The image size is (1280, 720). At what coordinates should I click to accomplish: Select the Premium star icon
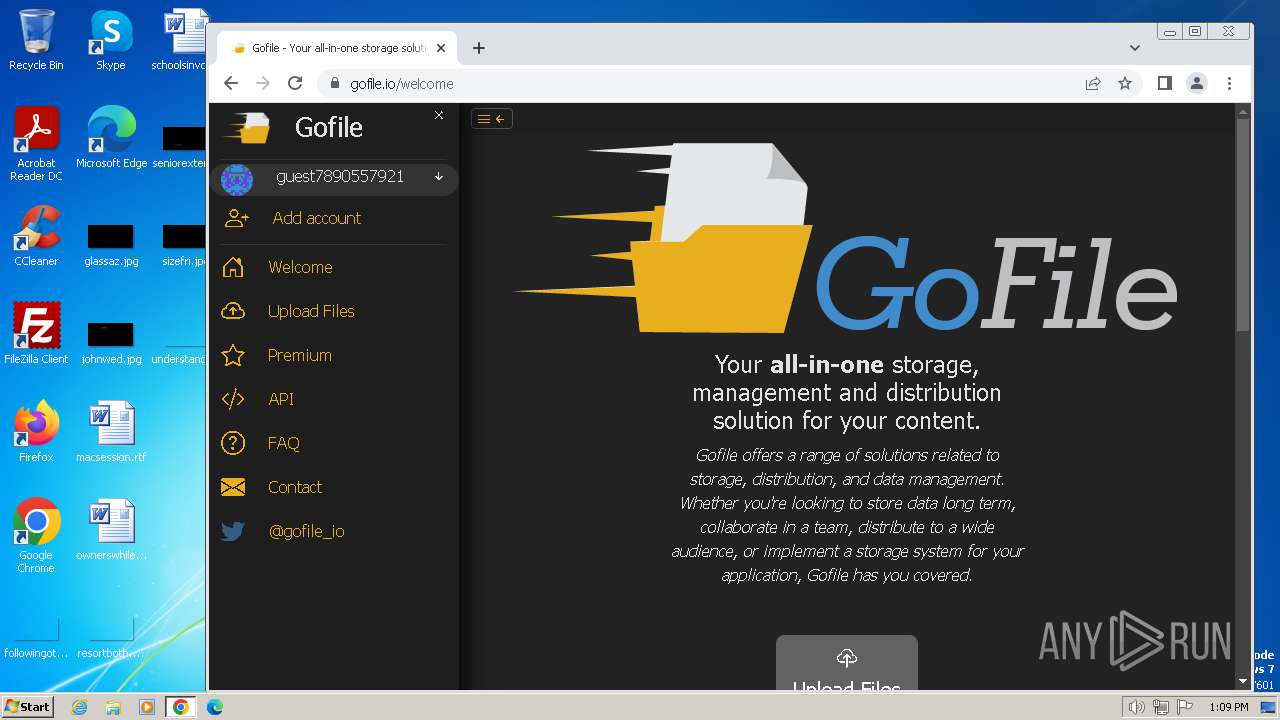pyautogui.click(x=233, y=355)
